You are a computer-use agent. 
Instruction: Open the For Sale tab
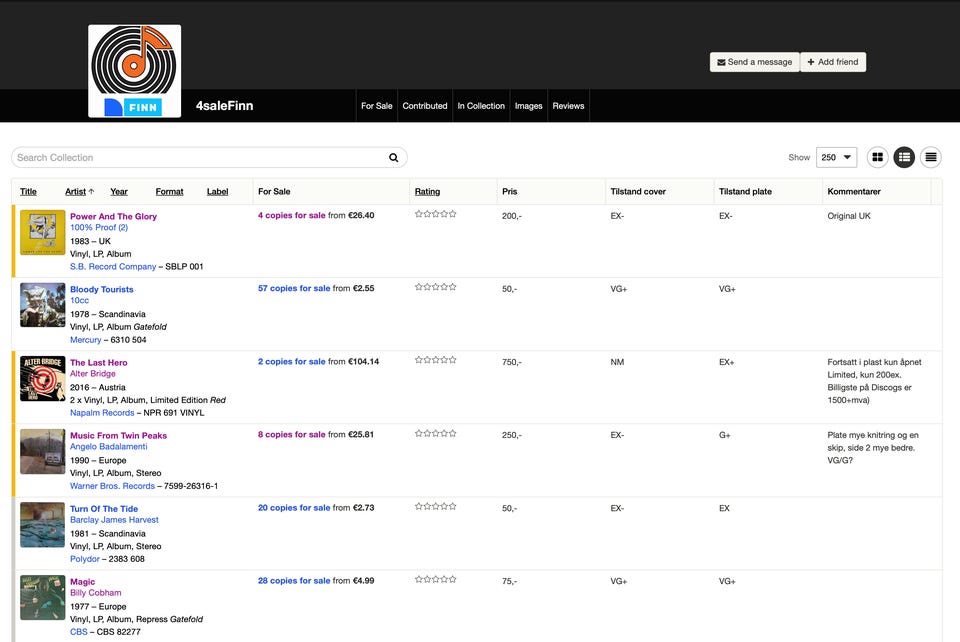(x=377, y=106)
